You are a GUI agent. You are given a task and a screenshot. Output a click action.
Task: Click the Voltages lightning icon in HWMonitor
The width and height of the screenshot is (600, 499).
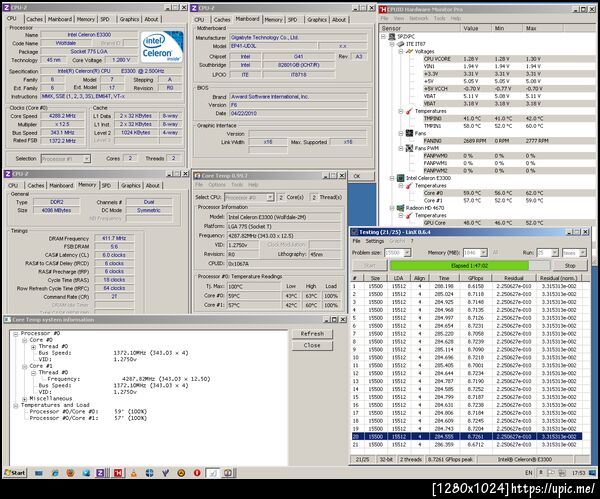click(409, 51)
